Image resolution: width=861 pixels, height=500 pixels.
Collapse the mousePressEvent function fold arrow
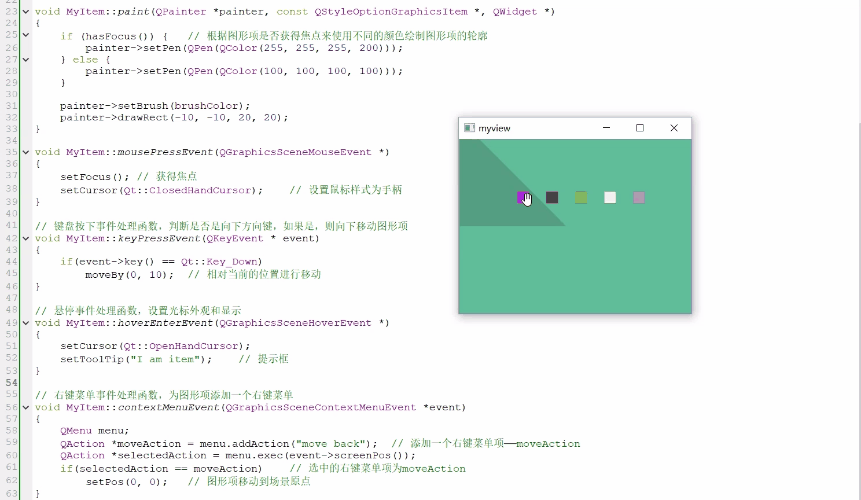point(26,152)
